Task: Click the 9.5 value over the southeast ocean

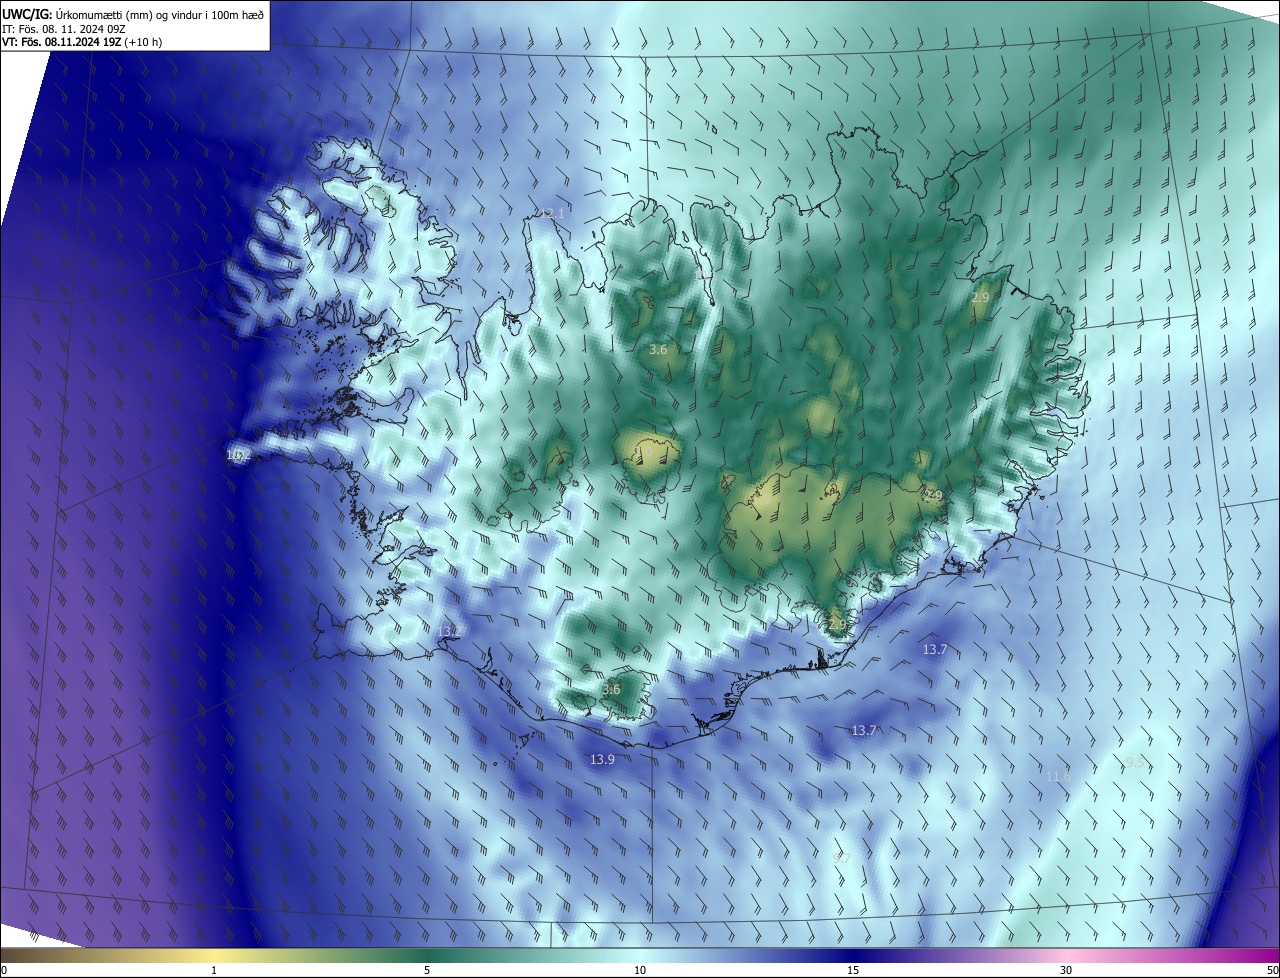Action: click(1135, 763)
